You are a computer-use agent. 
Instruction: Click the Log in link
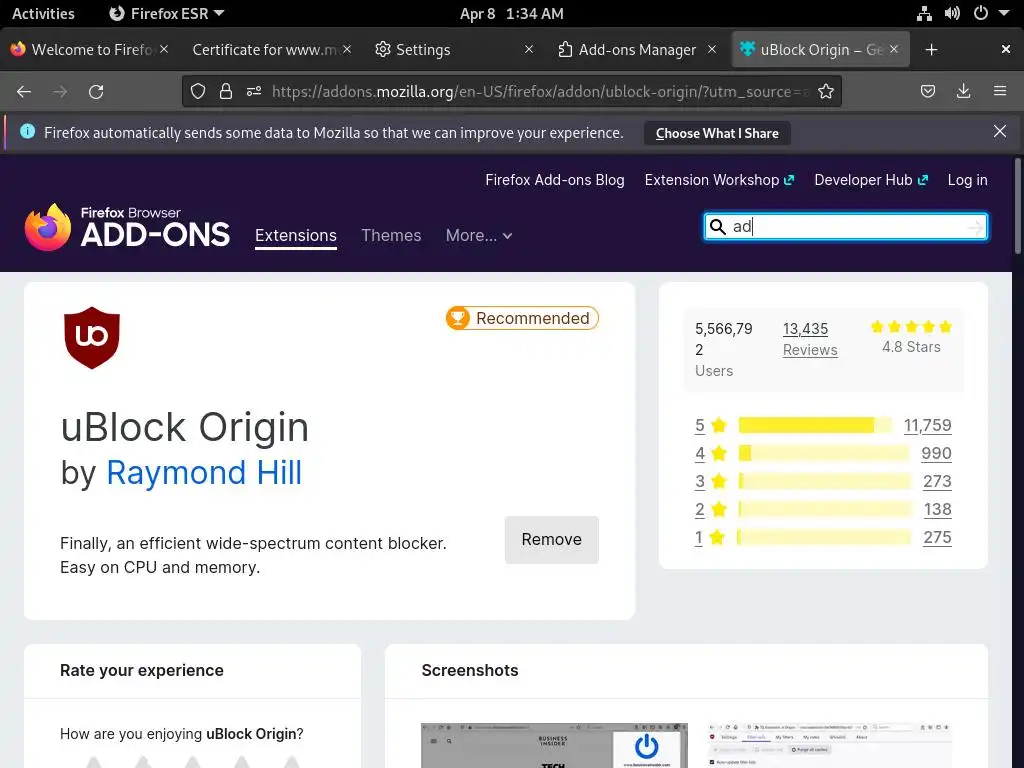pos(967,180)
